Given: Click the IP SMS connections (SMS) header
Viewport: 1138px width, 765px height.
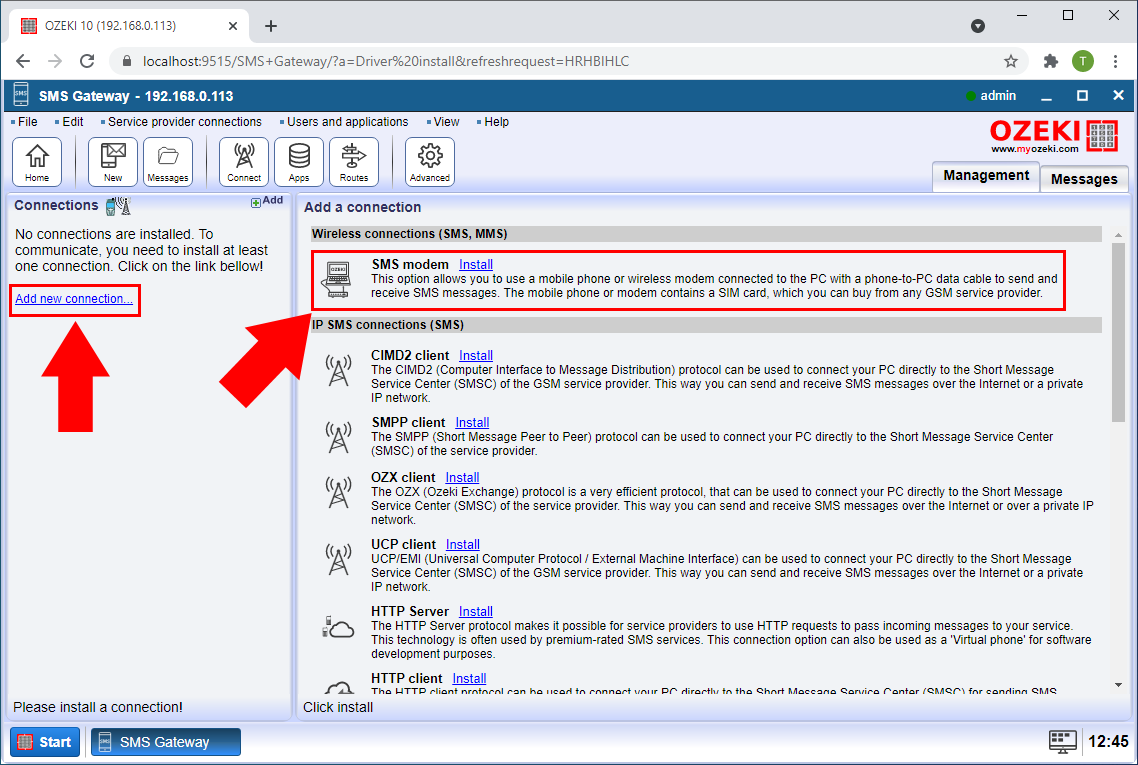Looking at the screenshot, I should click(706, 324).
